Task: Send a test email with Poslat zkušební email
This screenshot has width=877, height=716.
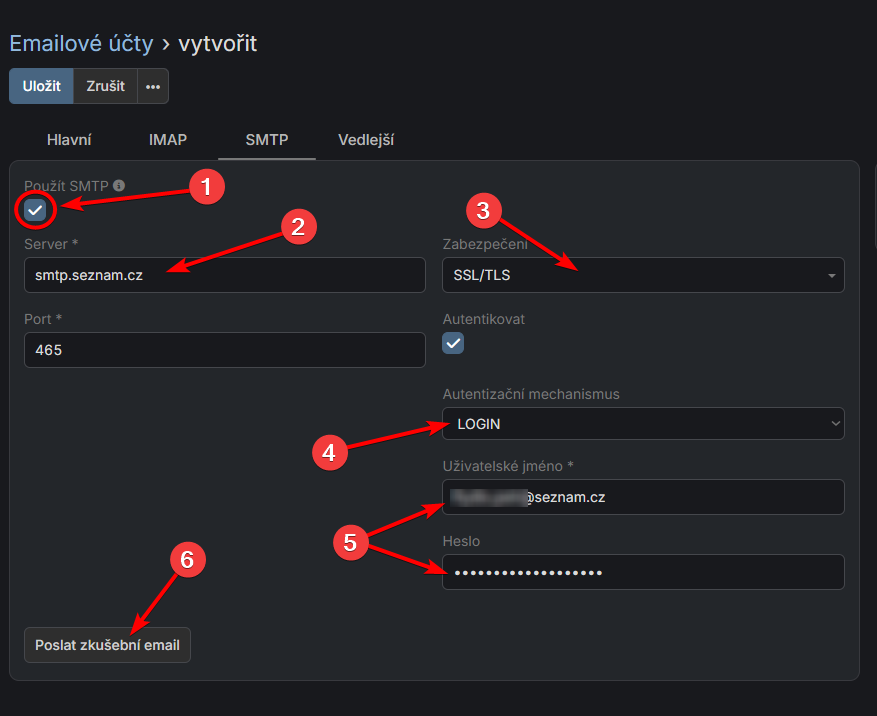Action: coord(107,645)
